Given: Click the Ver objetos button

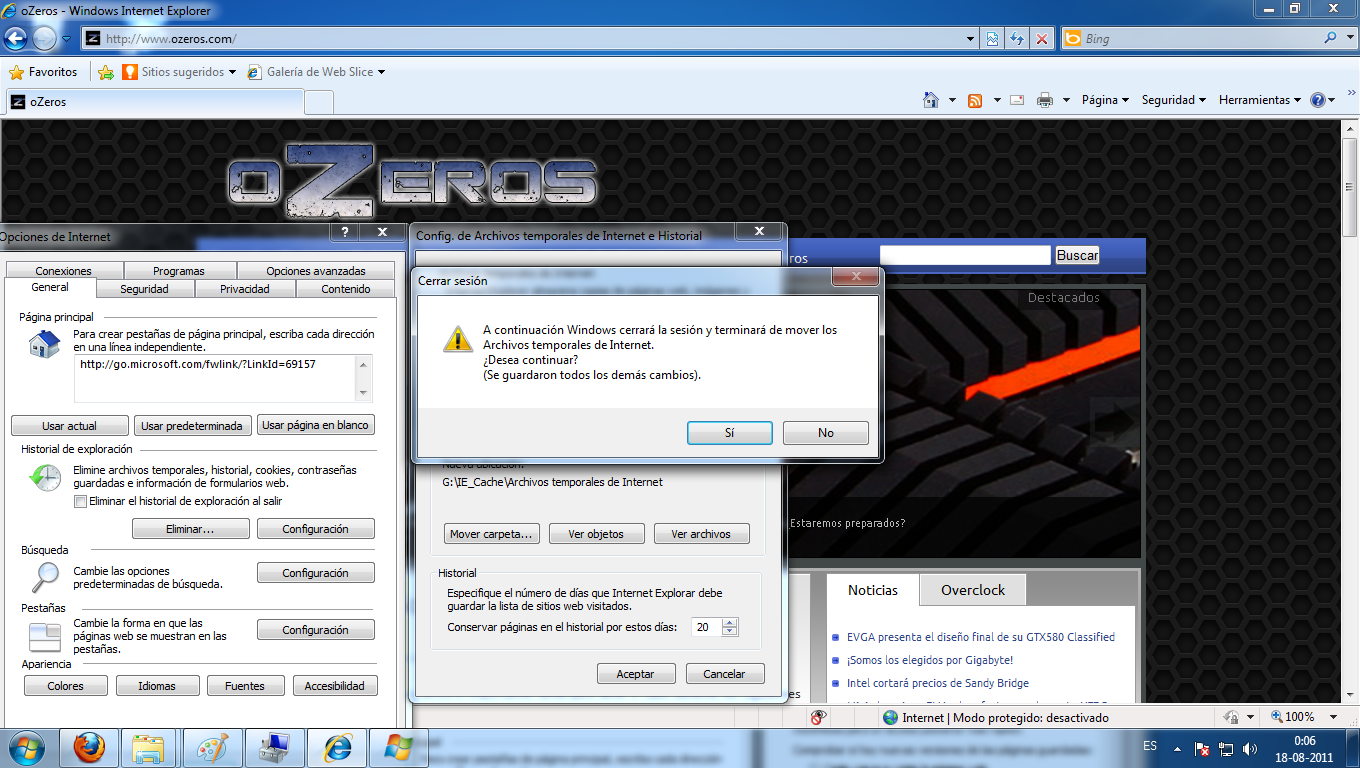Looking at the screenshot, I should point(596,534).
